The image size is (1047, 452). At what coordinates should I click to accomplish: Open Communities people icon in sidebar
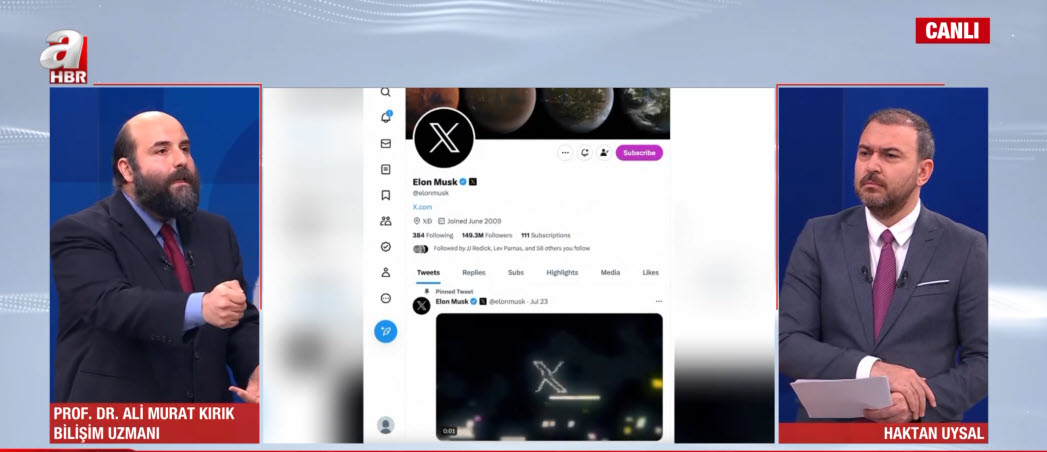386,221
